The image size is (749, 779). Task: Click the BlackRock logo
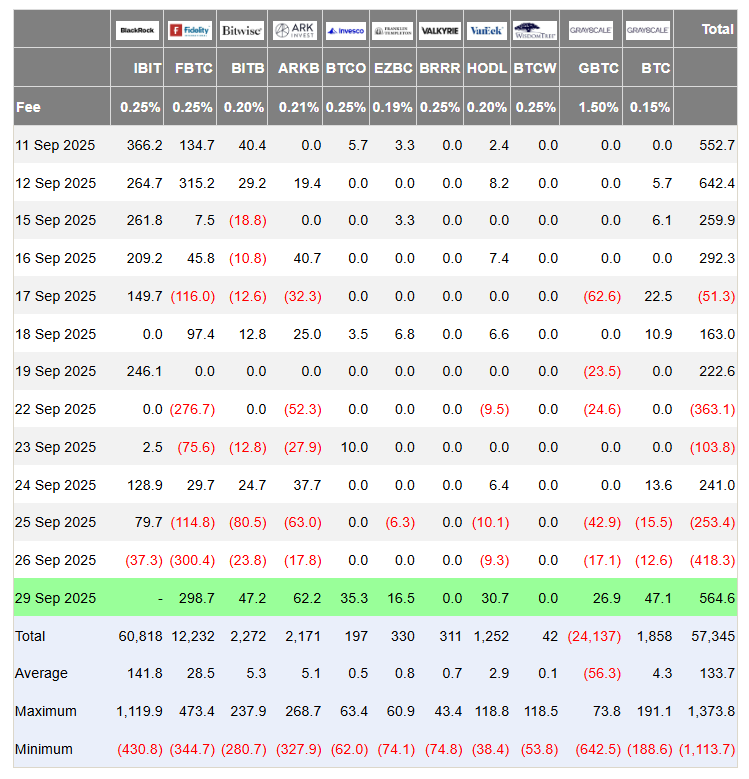tap(137, 30)
